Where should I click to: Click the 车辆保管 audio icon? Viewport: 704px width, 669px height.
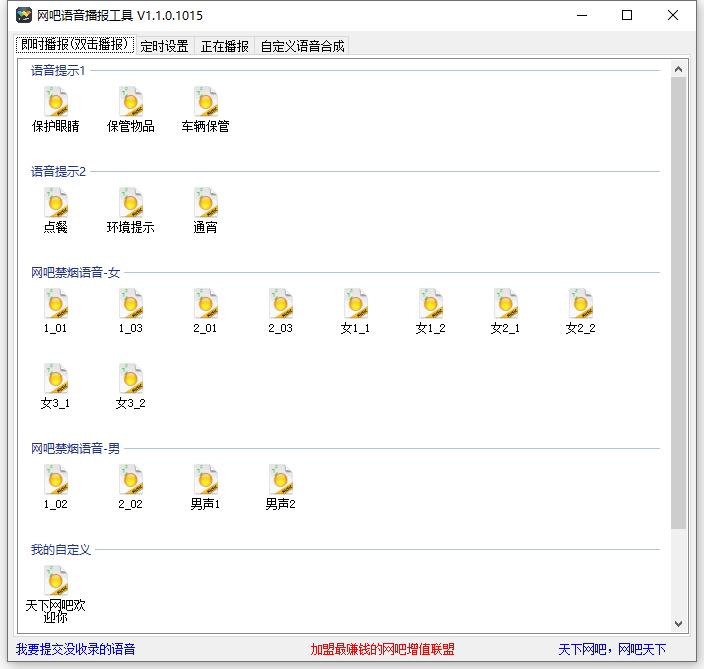(x=206, y=103)
